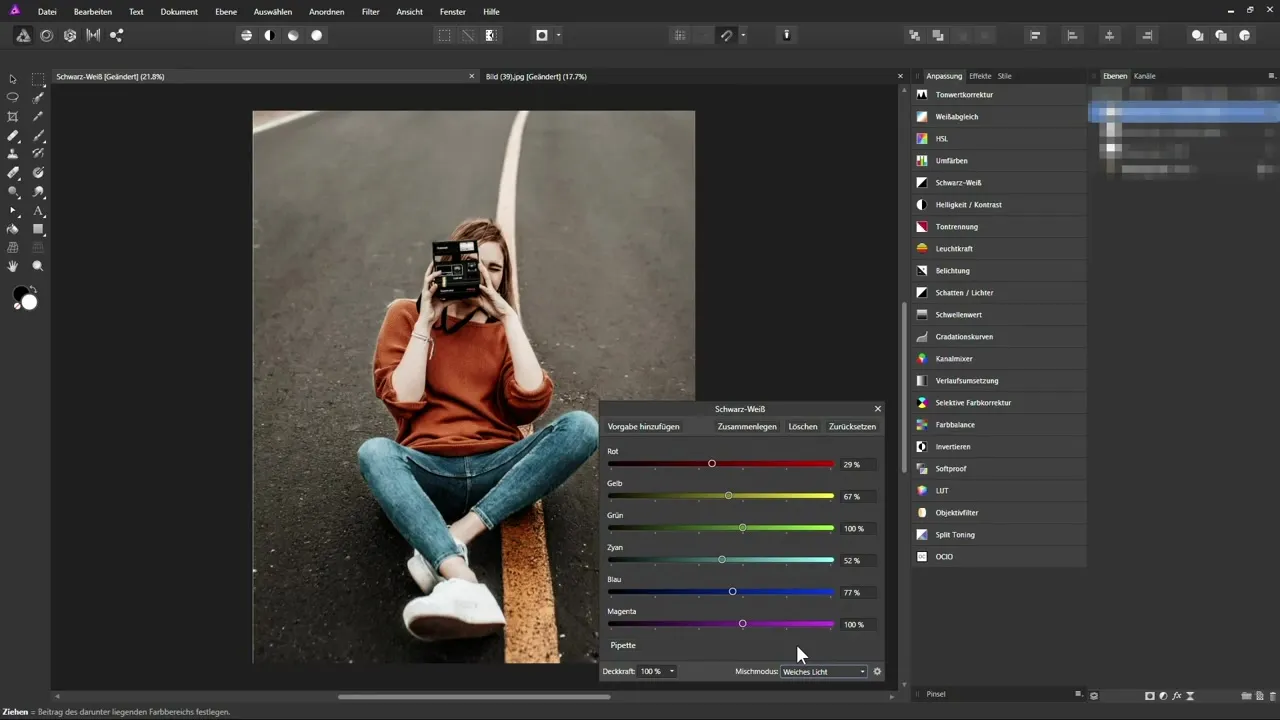The width and height of the screenshot is (1280, 720).
Task: Select the Zoom magnifier tool
Action: click(x=38, y=267)
